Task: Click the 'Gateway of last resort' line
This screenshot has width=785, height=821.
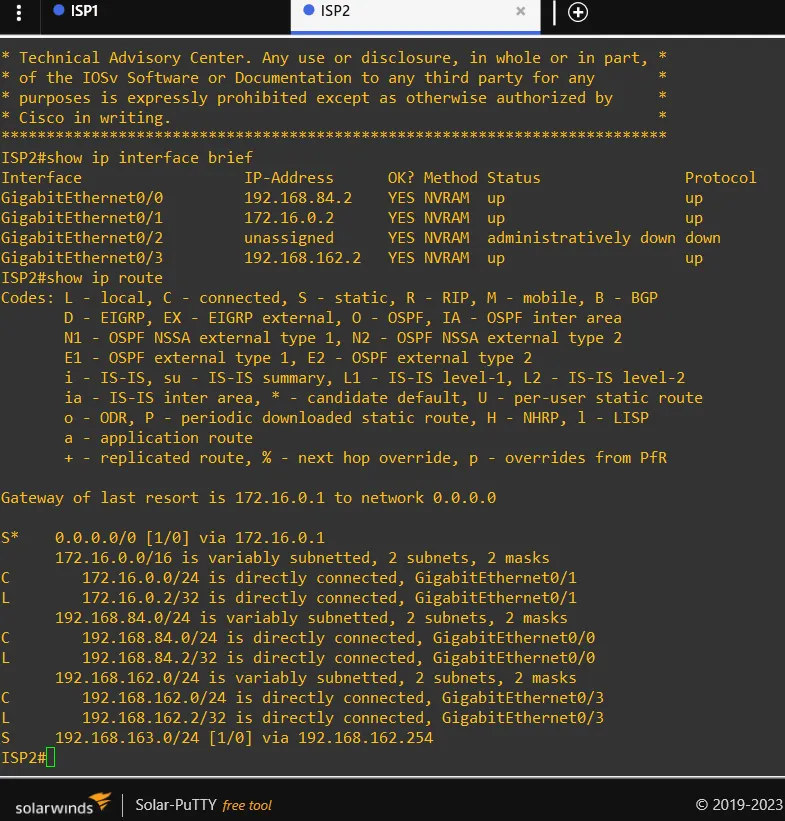Action: [248, 497]
